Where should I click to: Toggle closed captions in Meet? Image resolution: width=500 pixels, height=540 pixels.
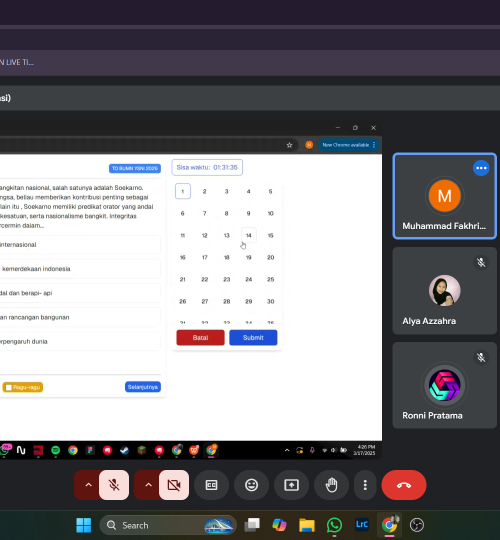pos(211,485)
